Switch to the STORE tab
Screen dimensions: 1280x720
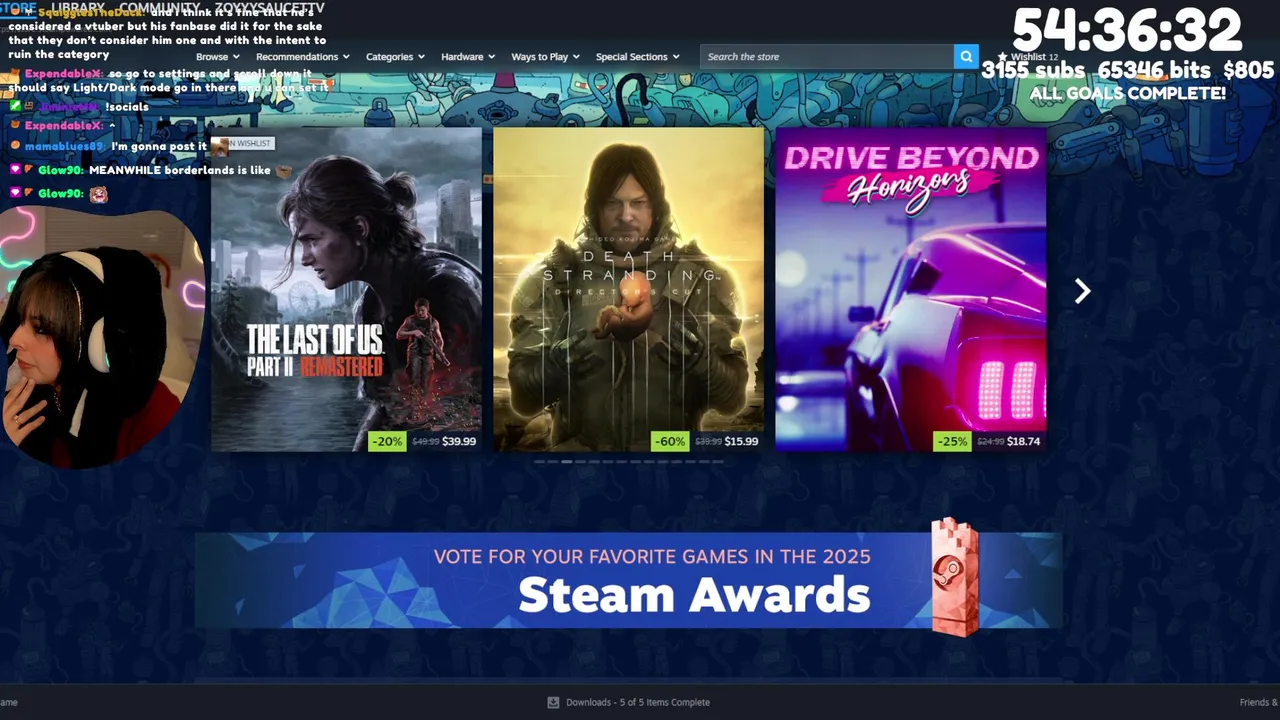(17, 8)
